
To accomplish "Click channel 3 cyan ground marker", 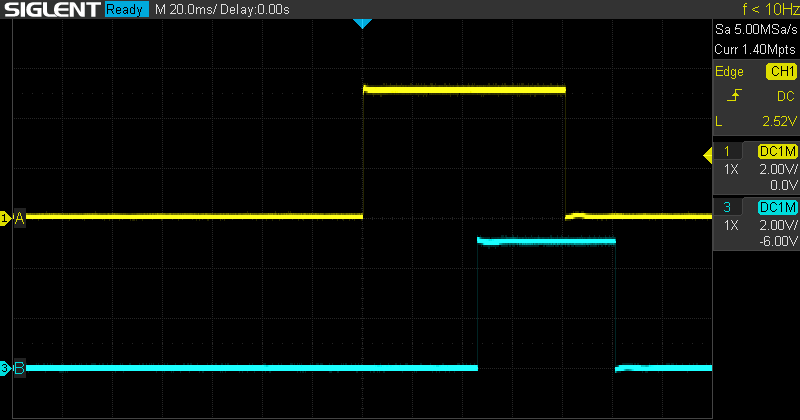I will tap(5, 368).
